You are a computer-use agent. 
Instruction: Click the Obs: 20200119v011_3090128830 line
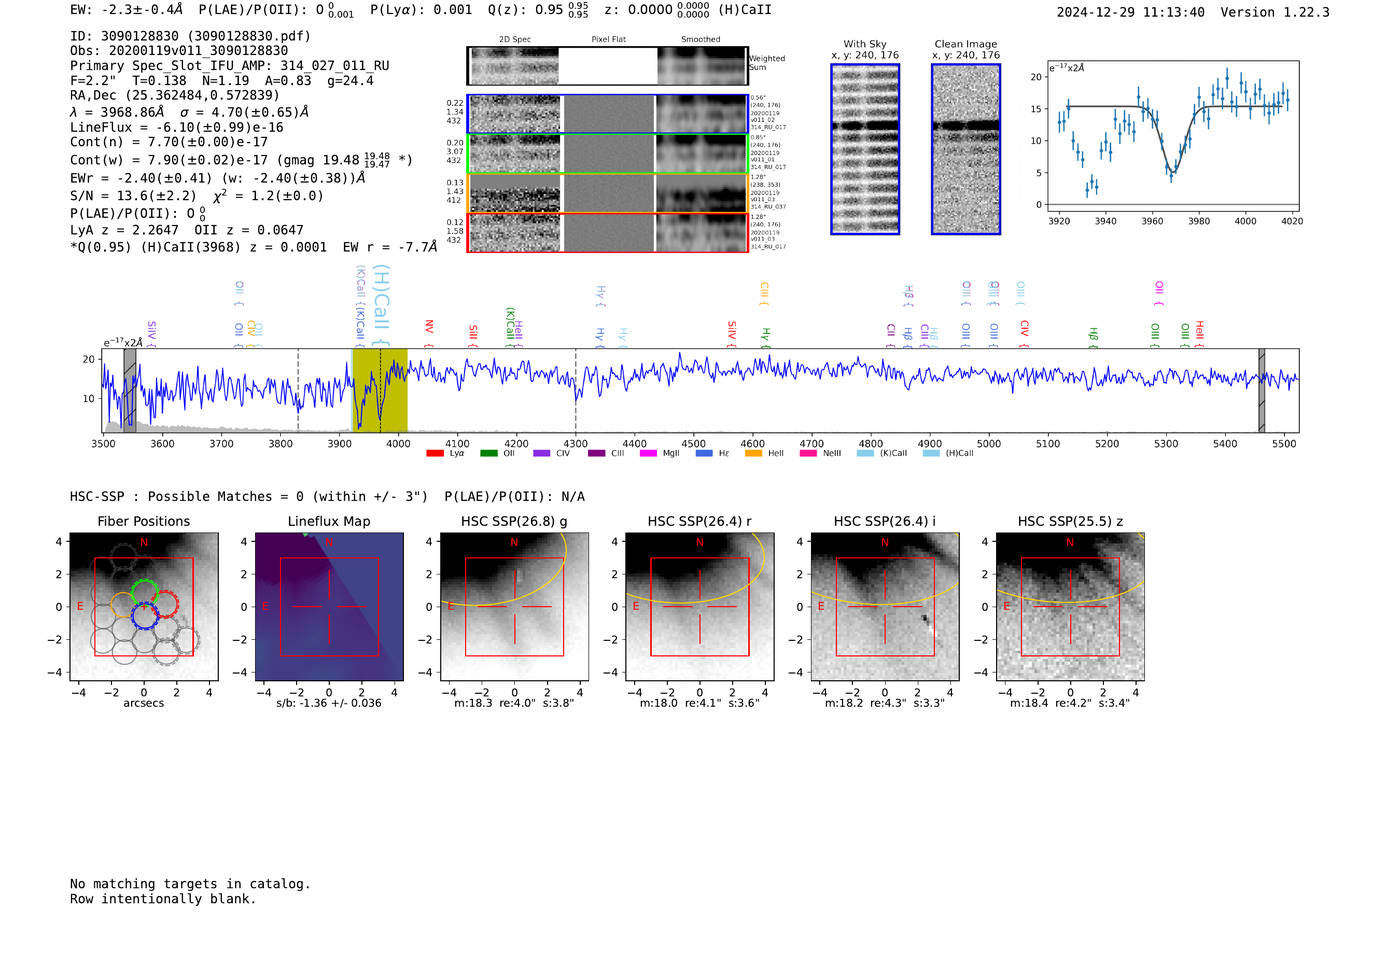coord(179,51)
